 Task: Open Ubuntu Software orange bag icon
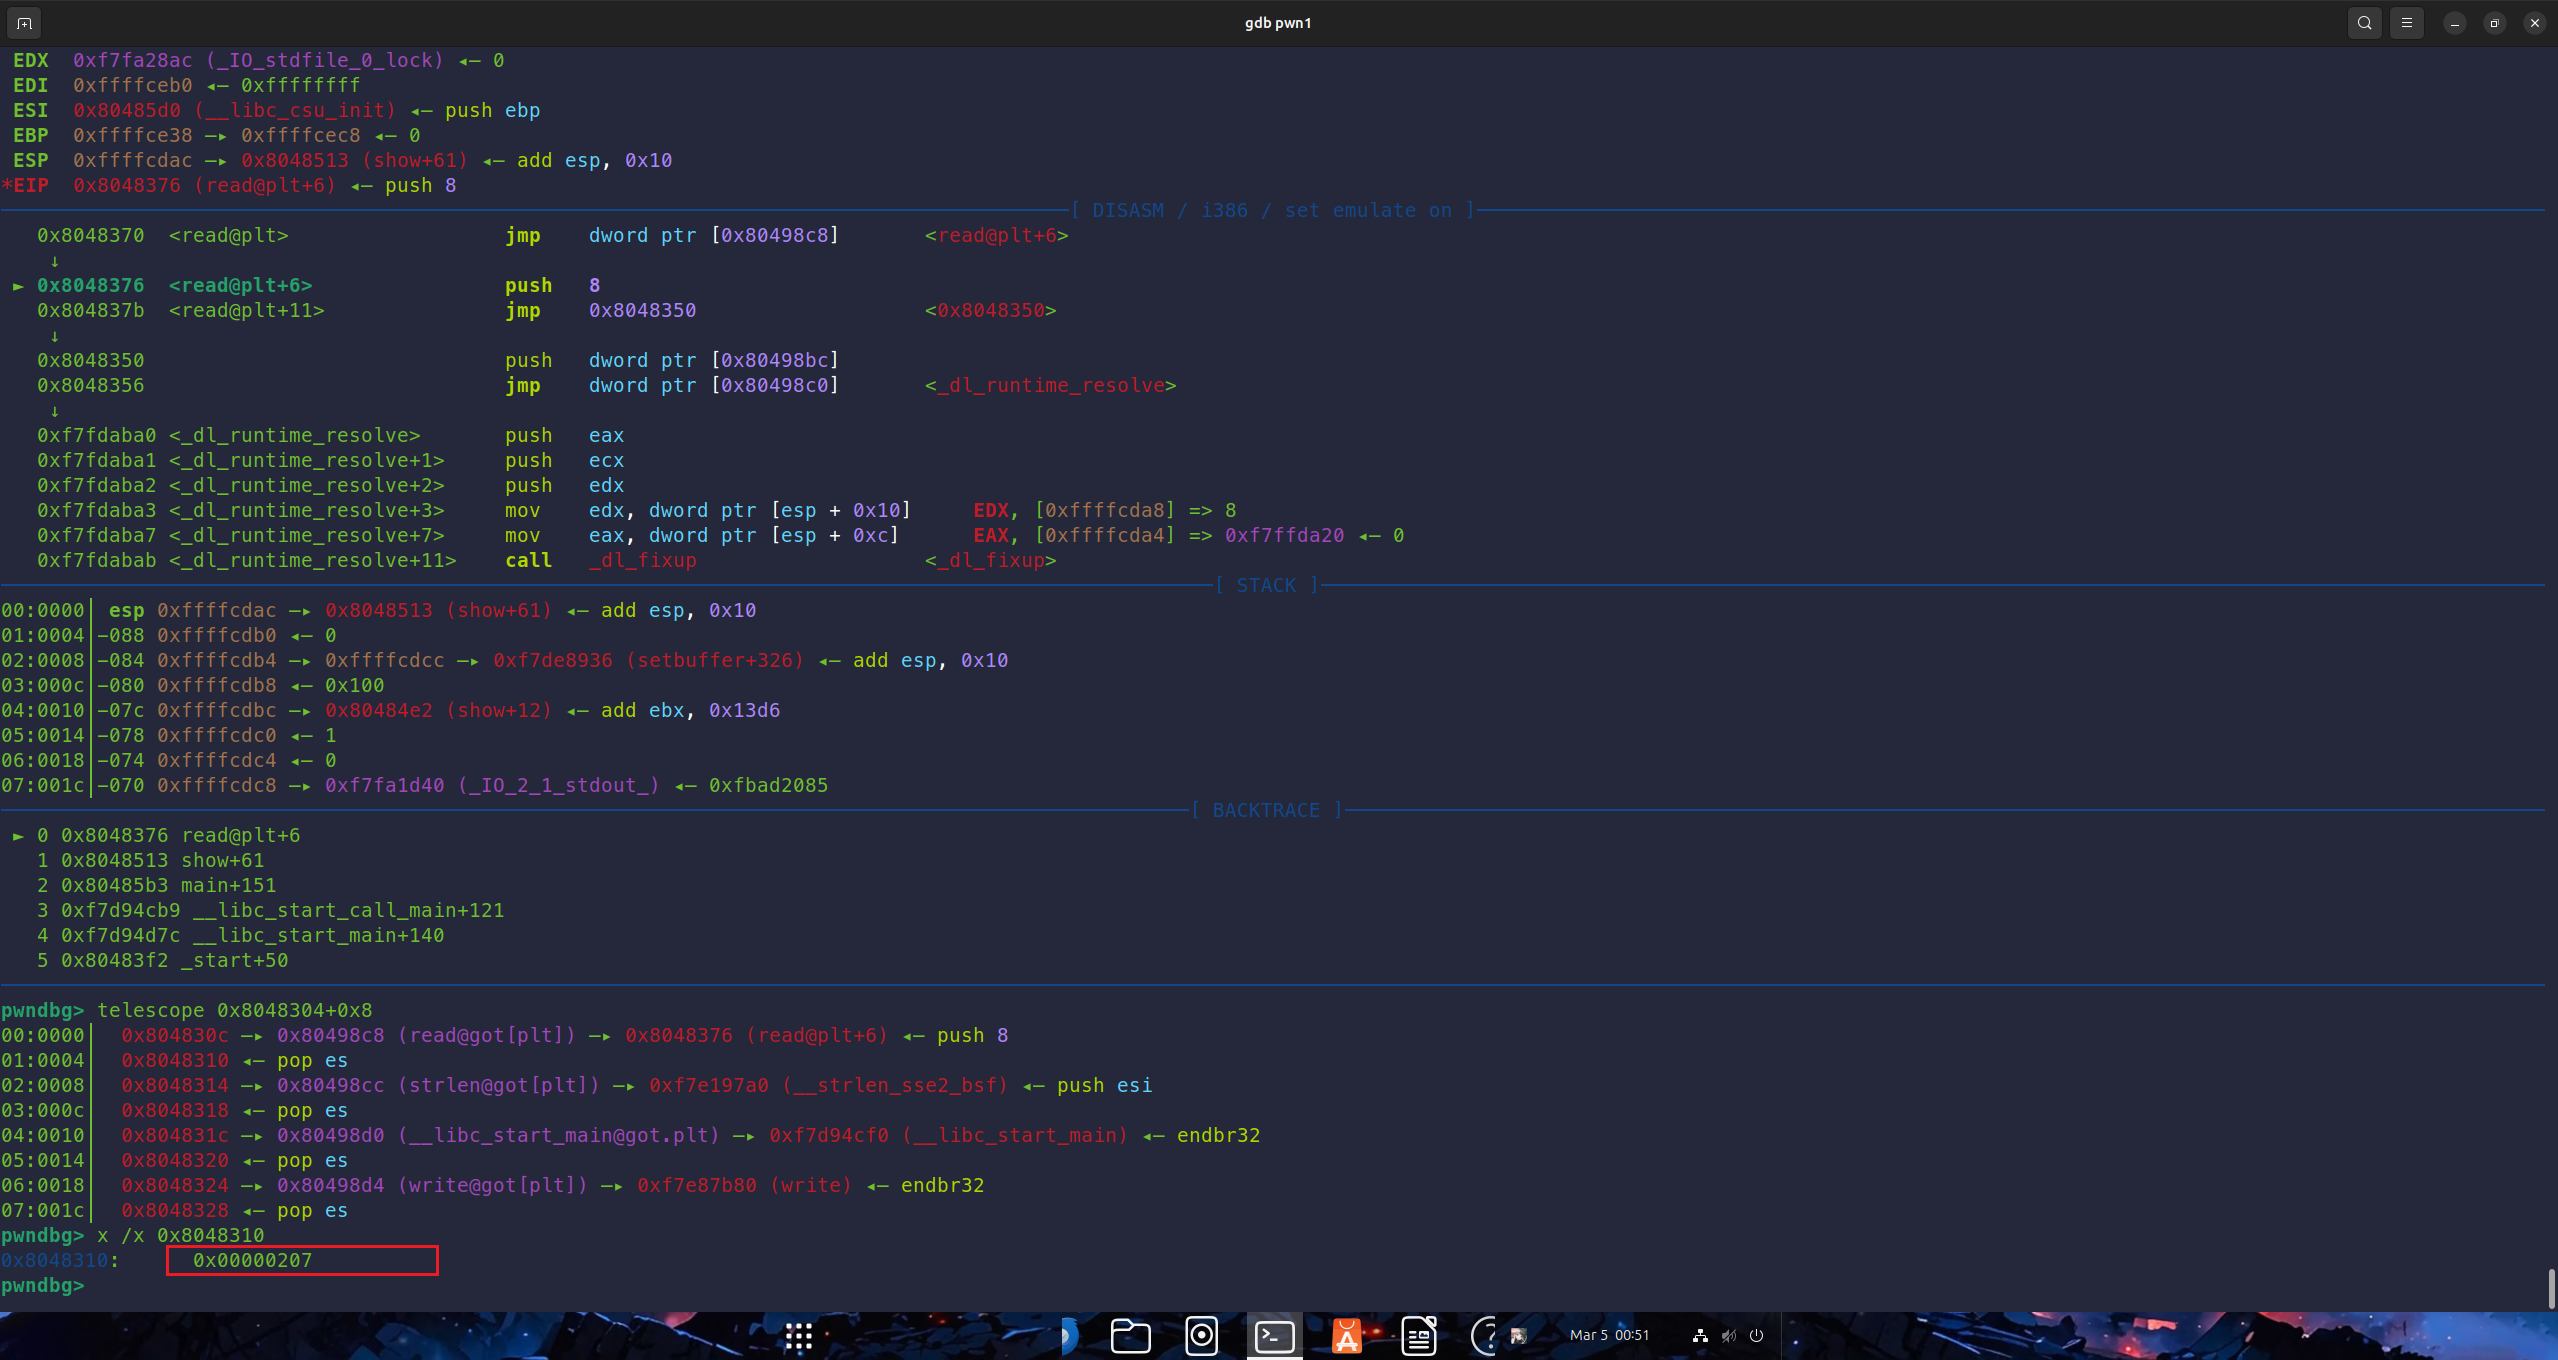(x=1347, y=1336)
